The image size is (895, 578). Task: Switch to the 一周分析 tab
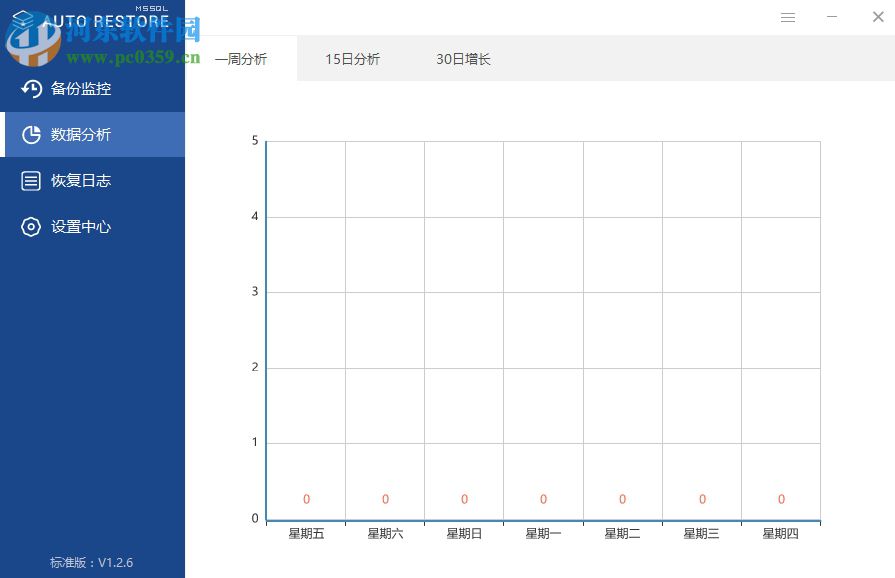point(241,59)
